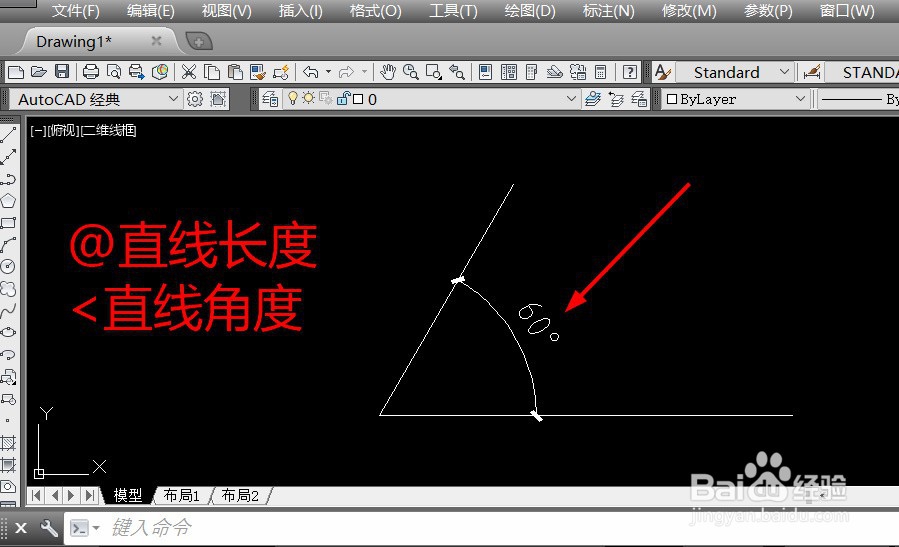899x547 pixels.
Task: Expand the Standard text style dropdown
Action: [x=784, y=72]
